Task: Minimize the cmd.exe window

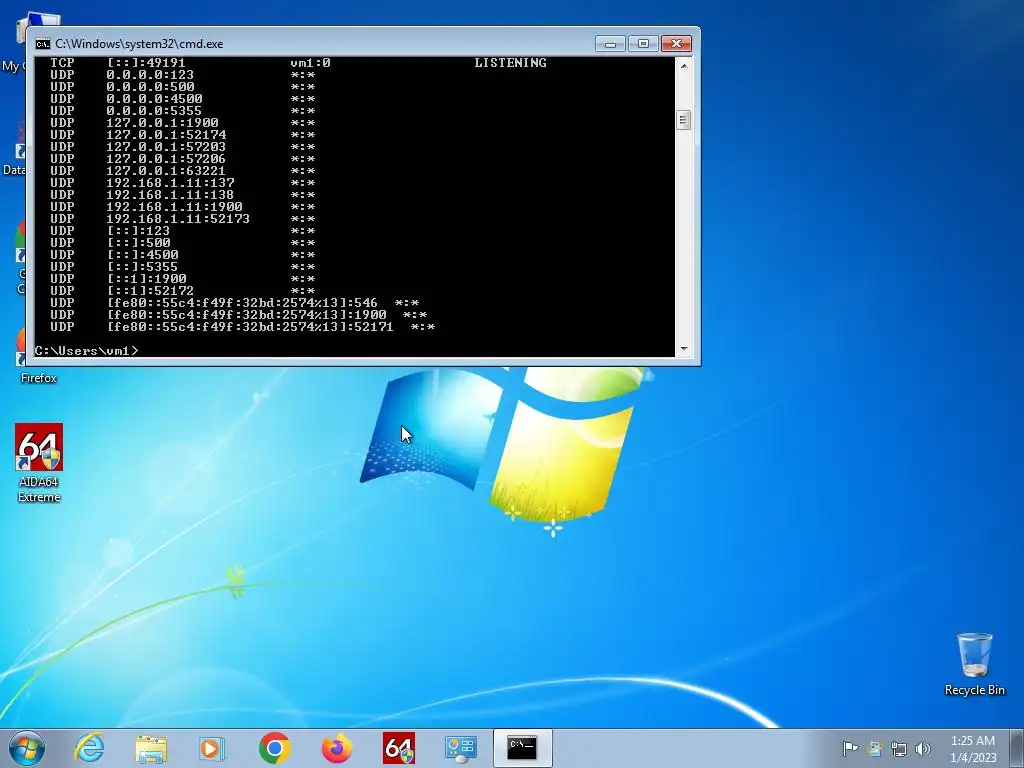Action: [x=610, y=44]
